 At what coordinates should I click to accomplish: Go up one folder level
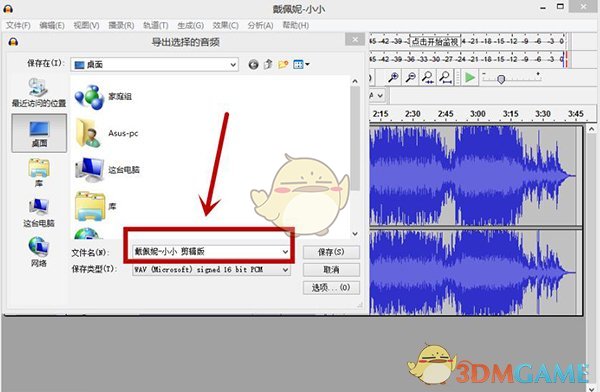pyautogui.click(x=268, y=64)
